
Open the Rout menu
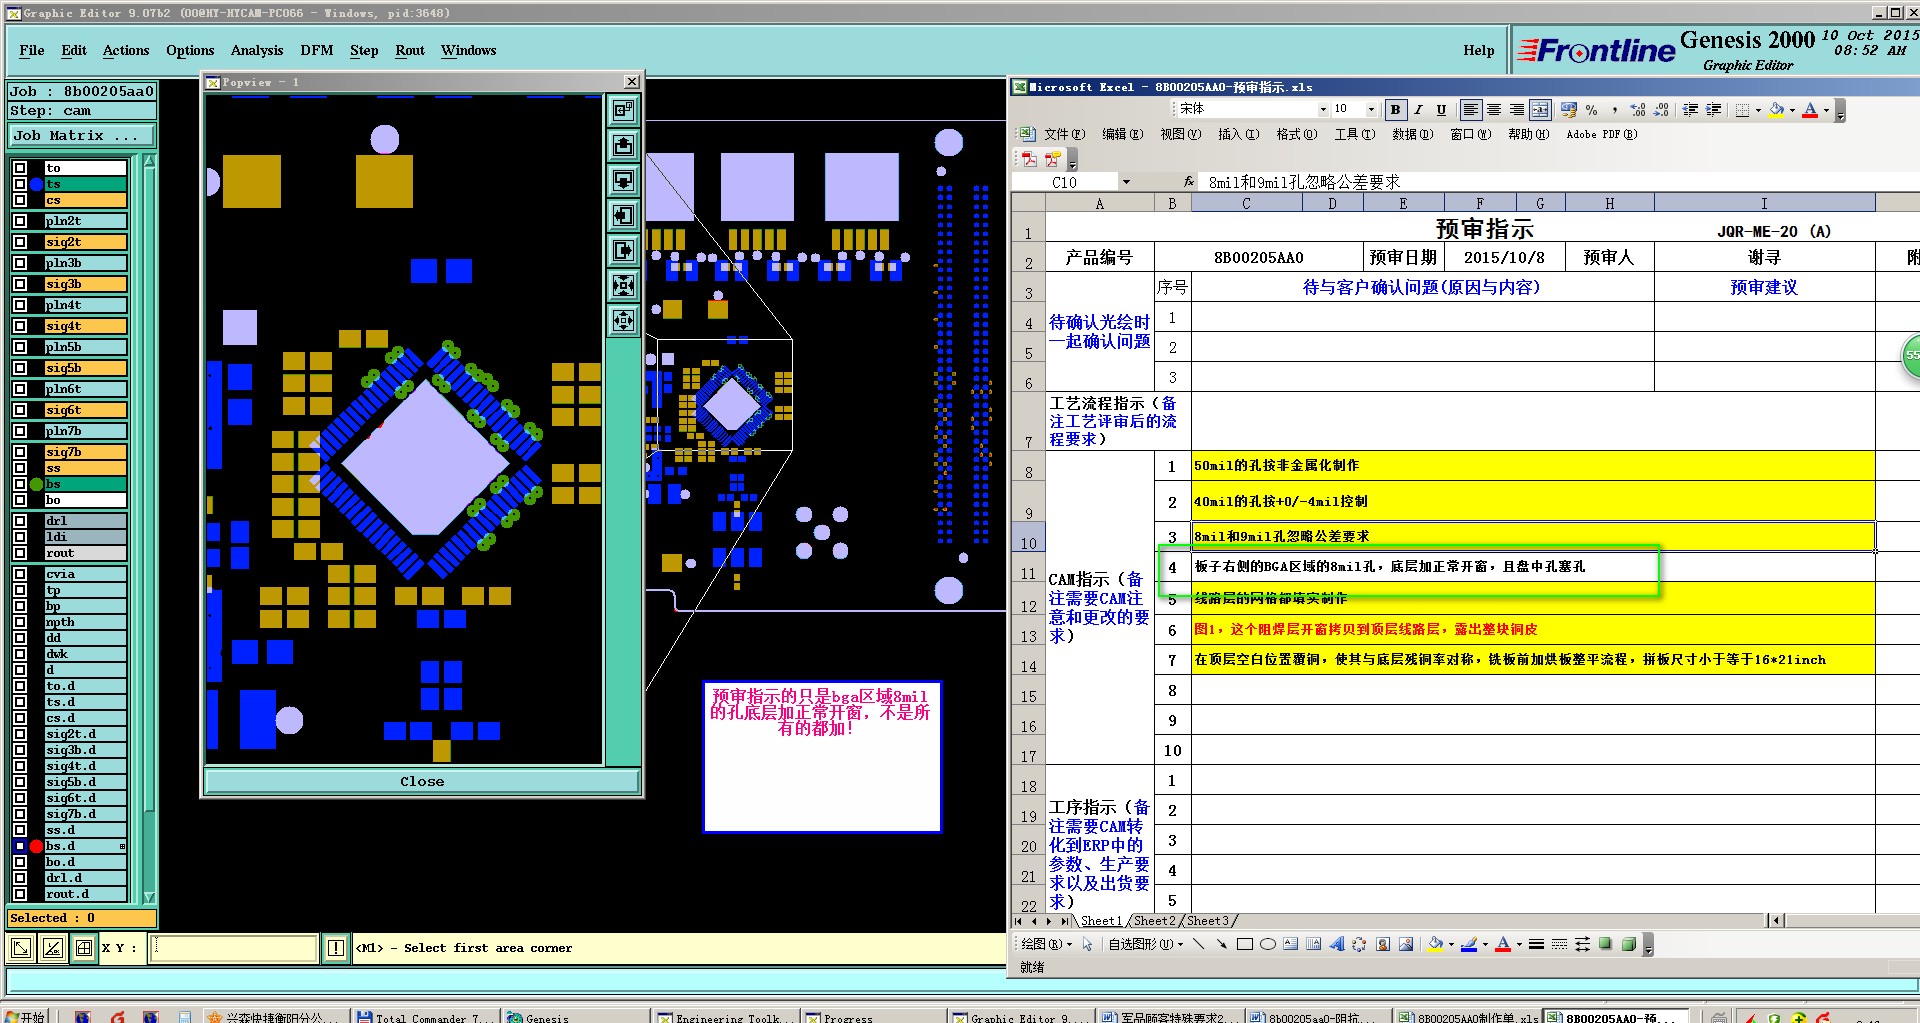pyautogui.click(x=410, y=50)
